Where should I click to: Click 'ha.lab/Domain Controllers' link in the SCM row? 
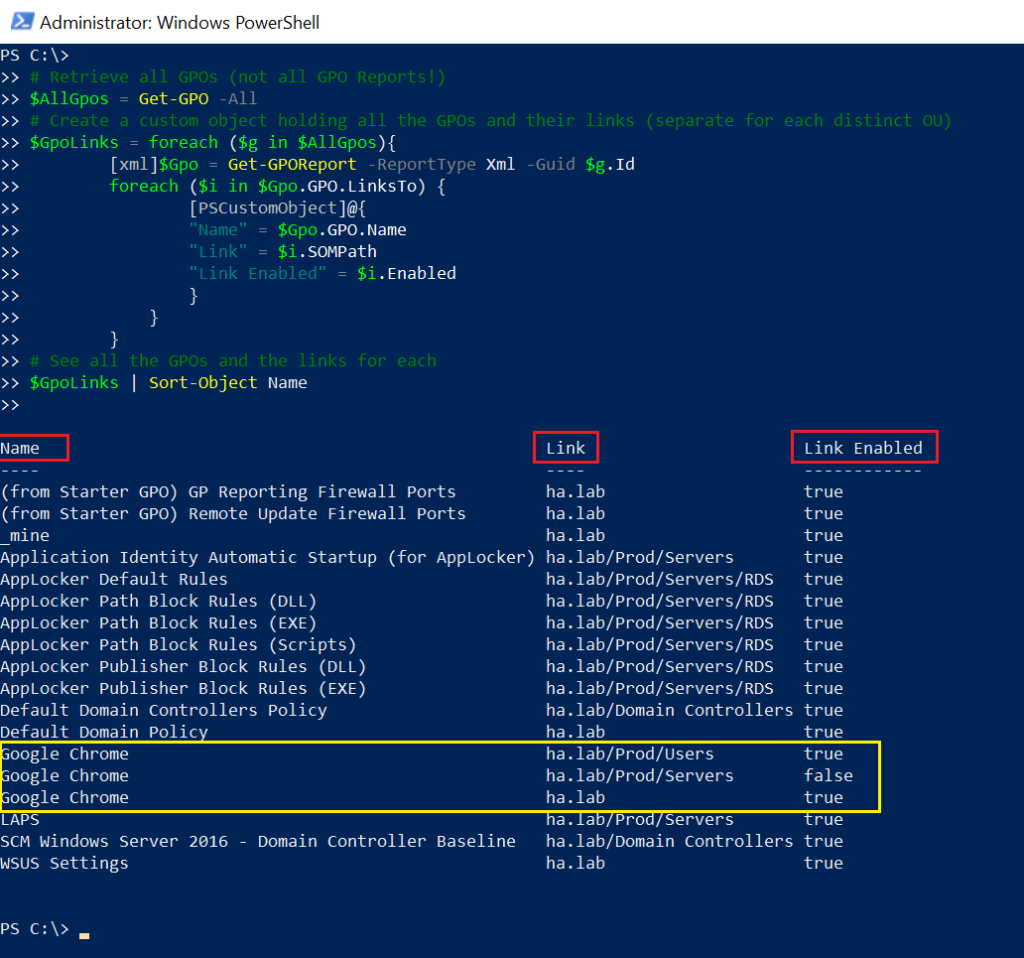[x=669, y=842]
